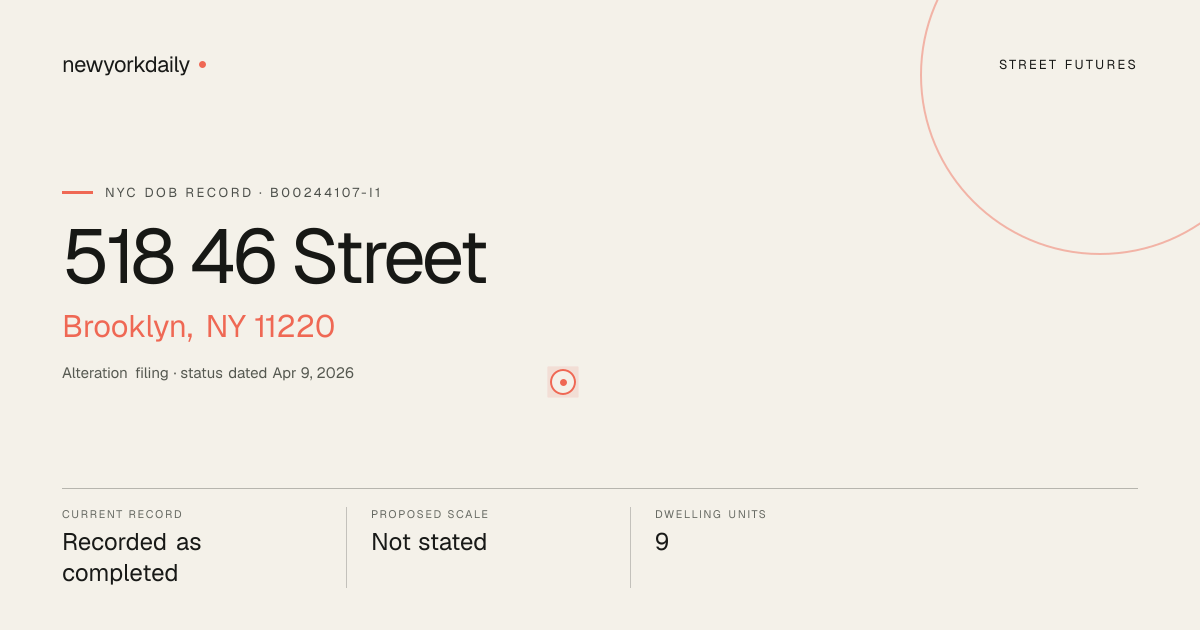Click the Brooklyn, NY 11220 text

click(198, 327)
